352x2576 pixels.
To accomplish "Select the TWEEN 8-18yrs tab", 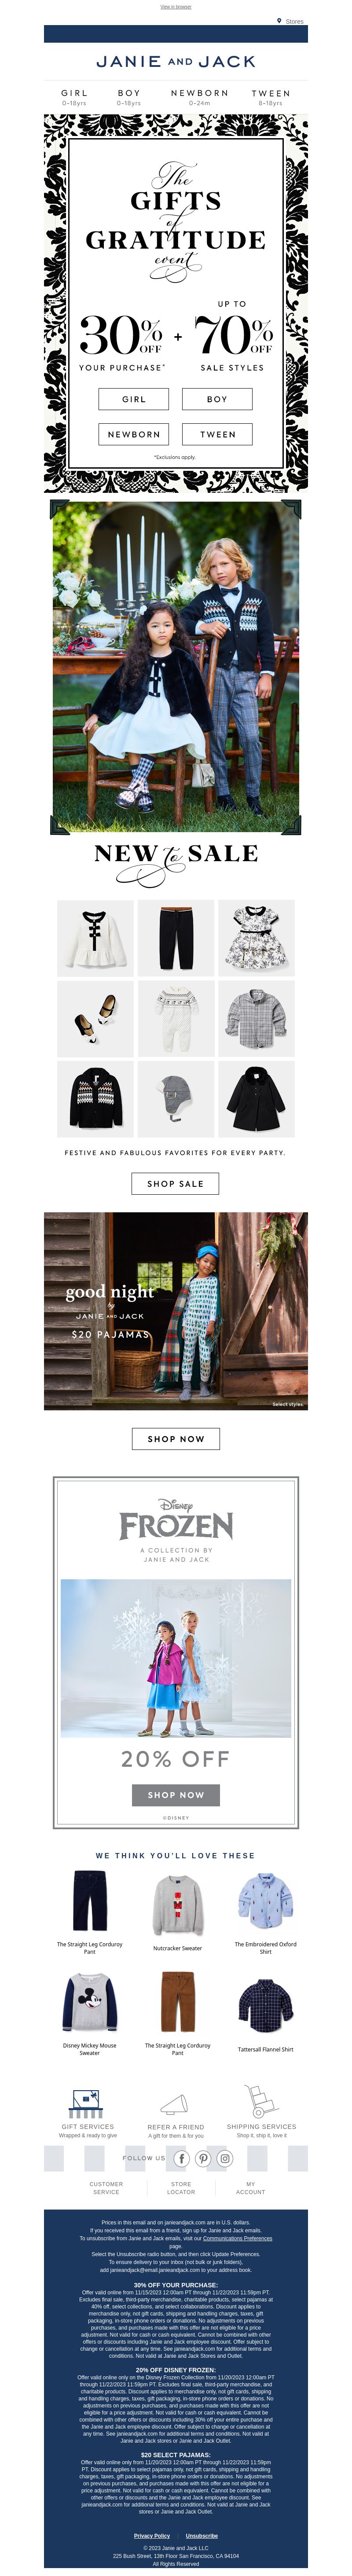I will coord(270,97).
